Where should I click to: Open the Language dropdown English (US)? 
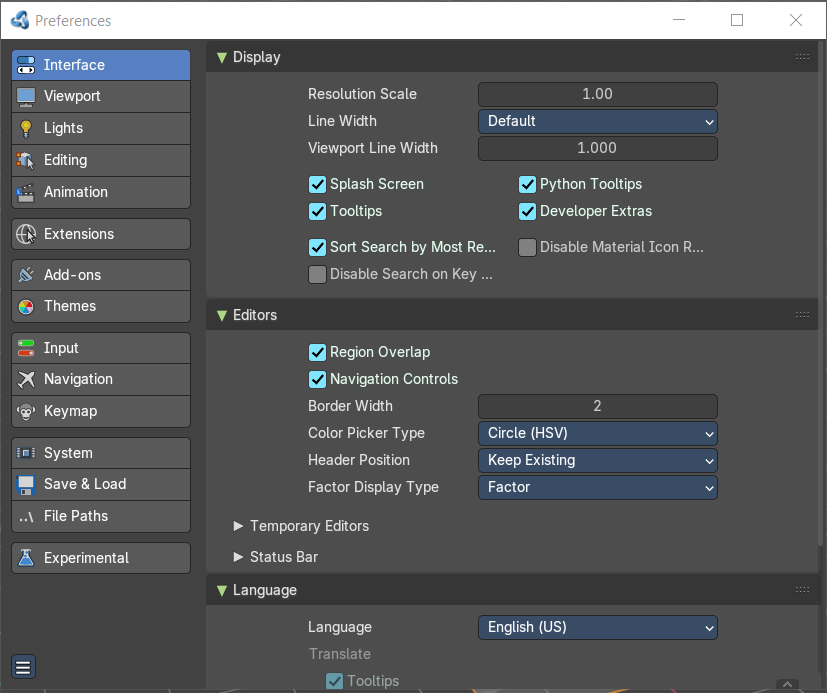[598, 628]
